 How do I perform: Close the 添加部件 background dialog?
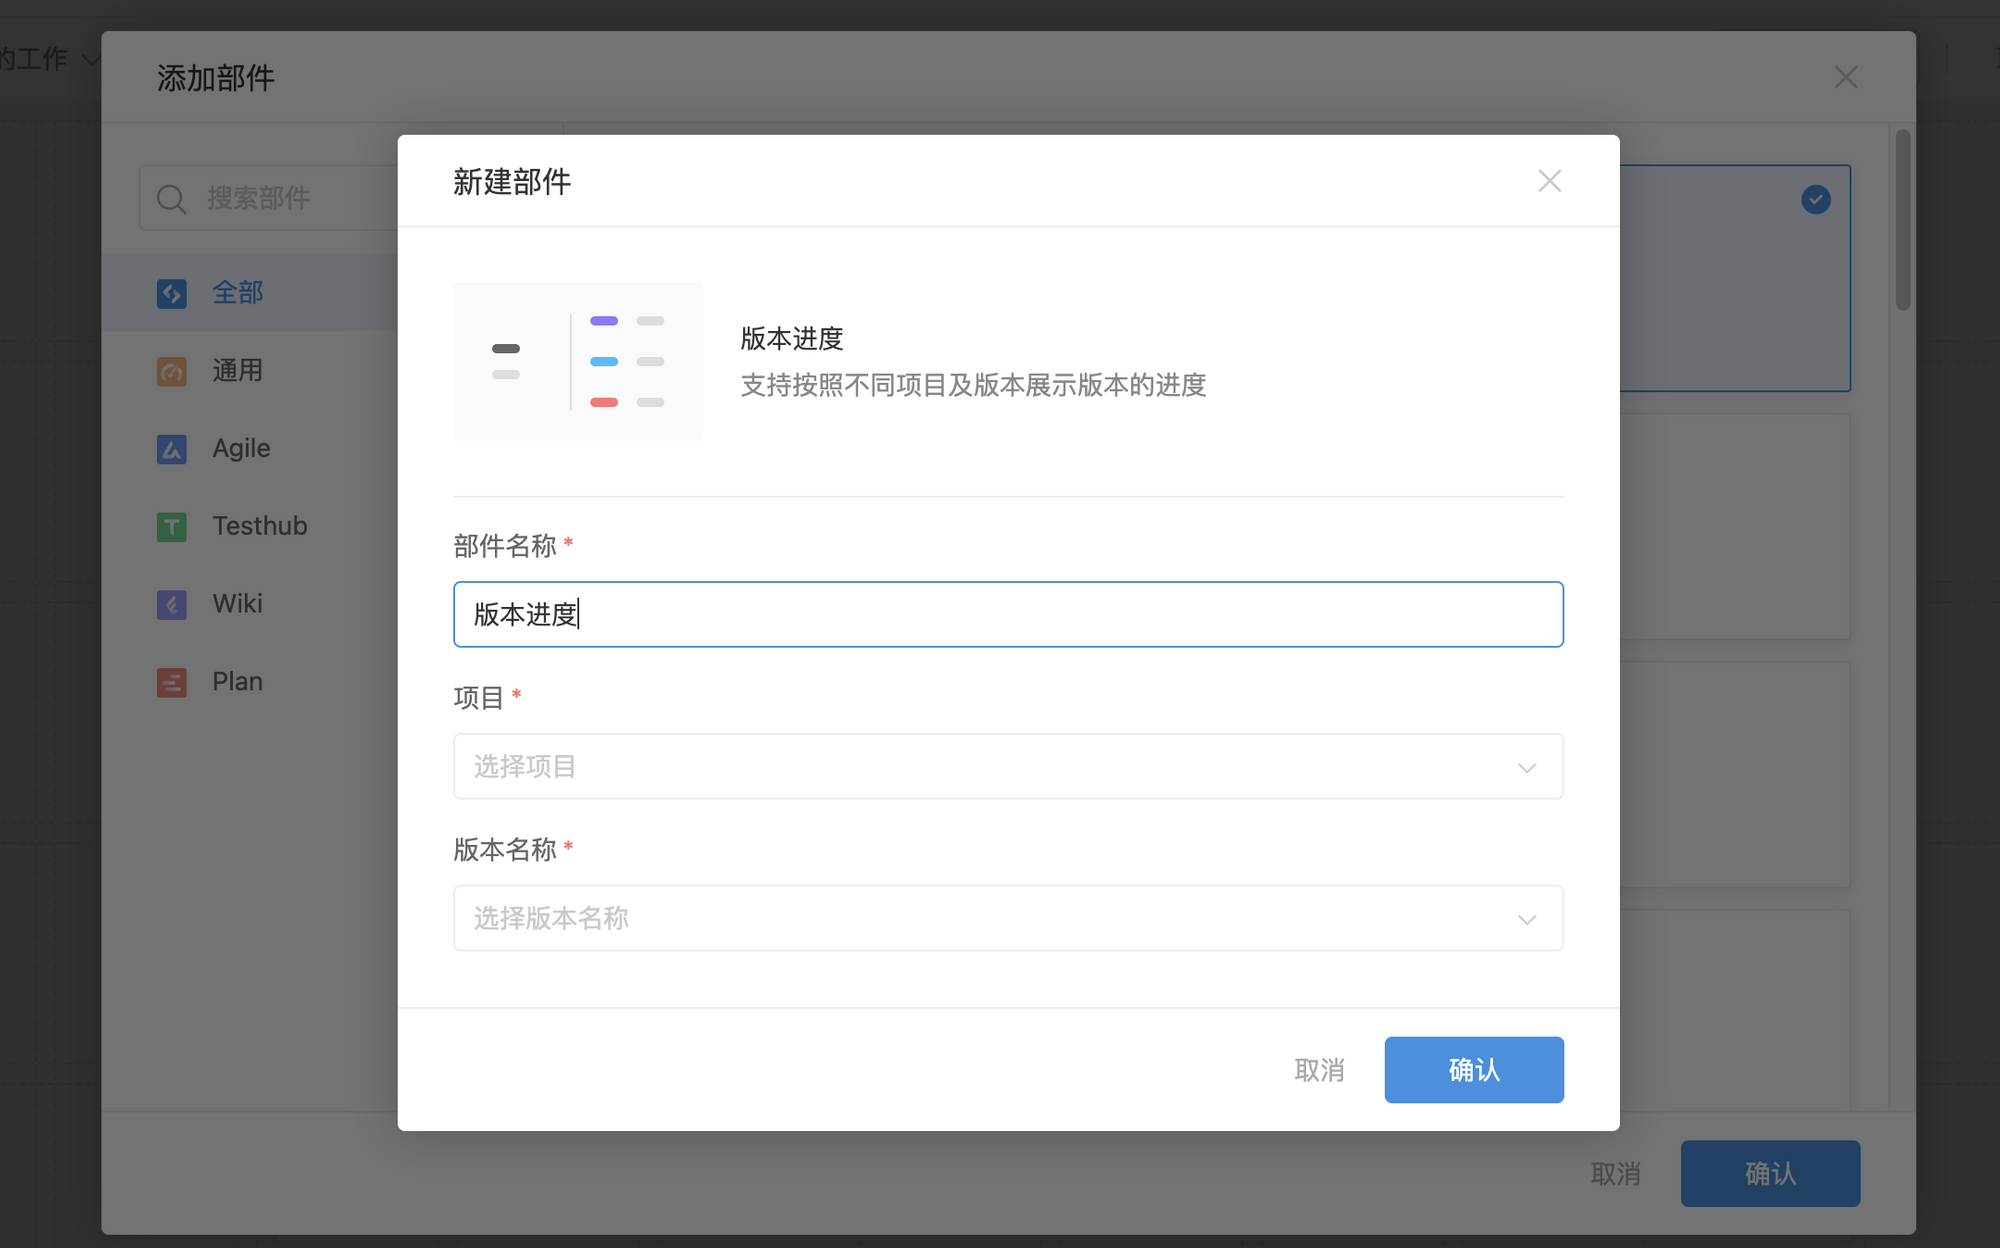1845,77
